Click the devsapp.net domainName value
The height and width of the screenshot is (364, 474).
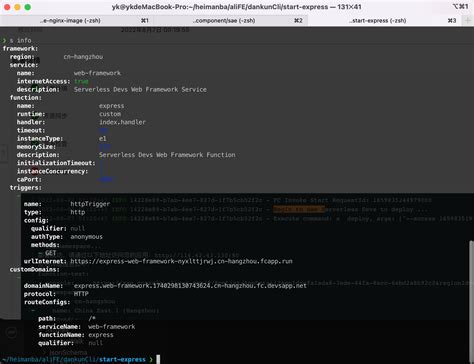(190, 286)
